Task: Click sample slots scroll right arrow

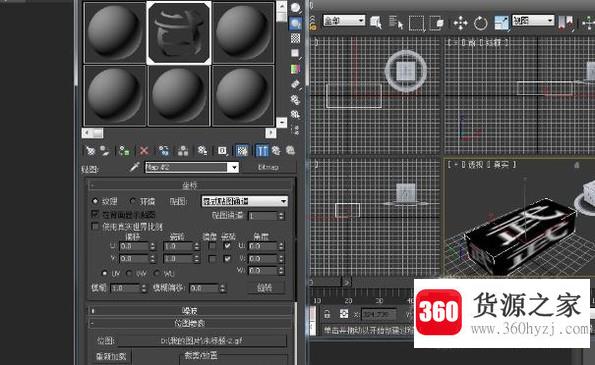Action: click(x=271, y=133)
